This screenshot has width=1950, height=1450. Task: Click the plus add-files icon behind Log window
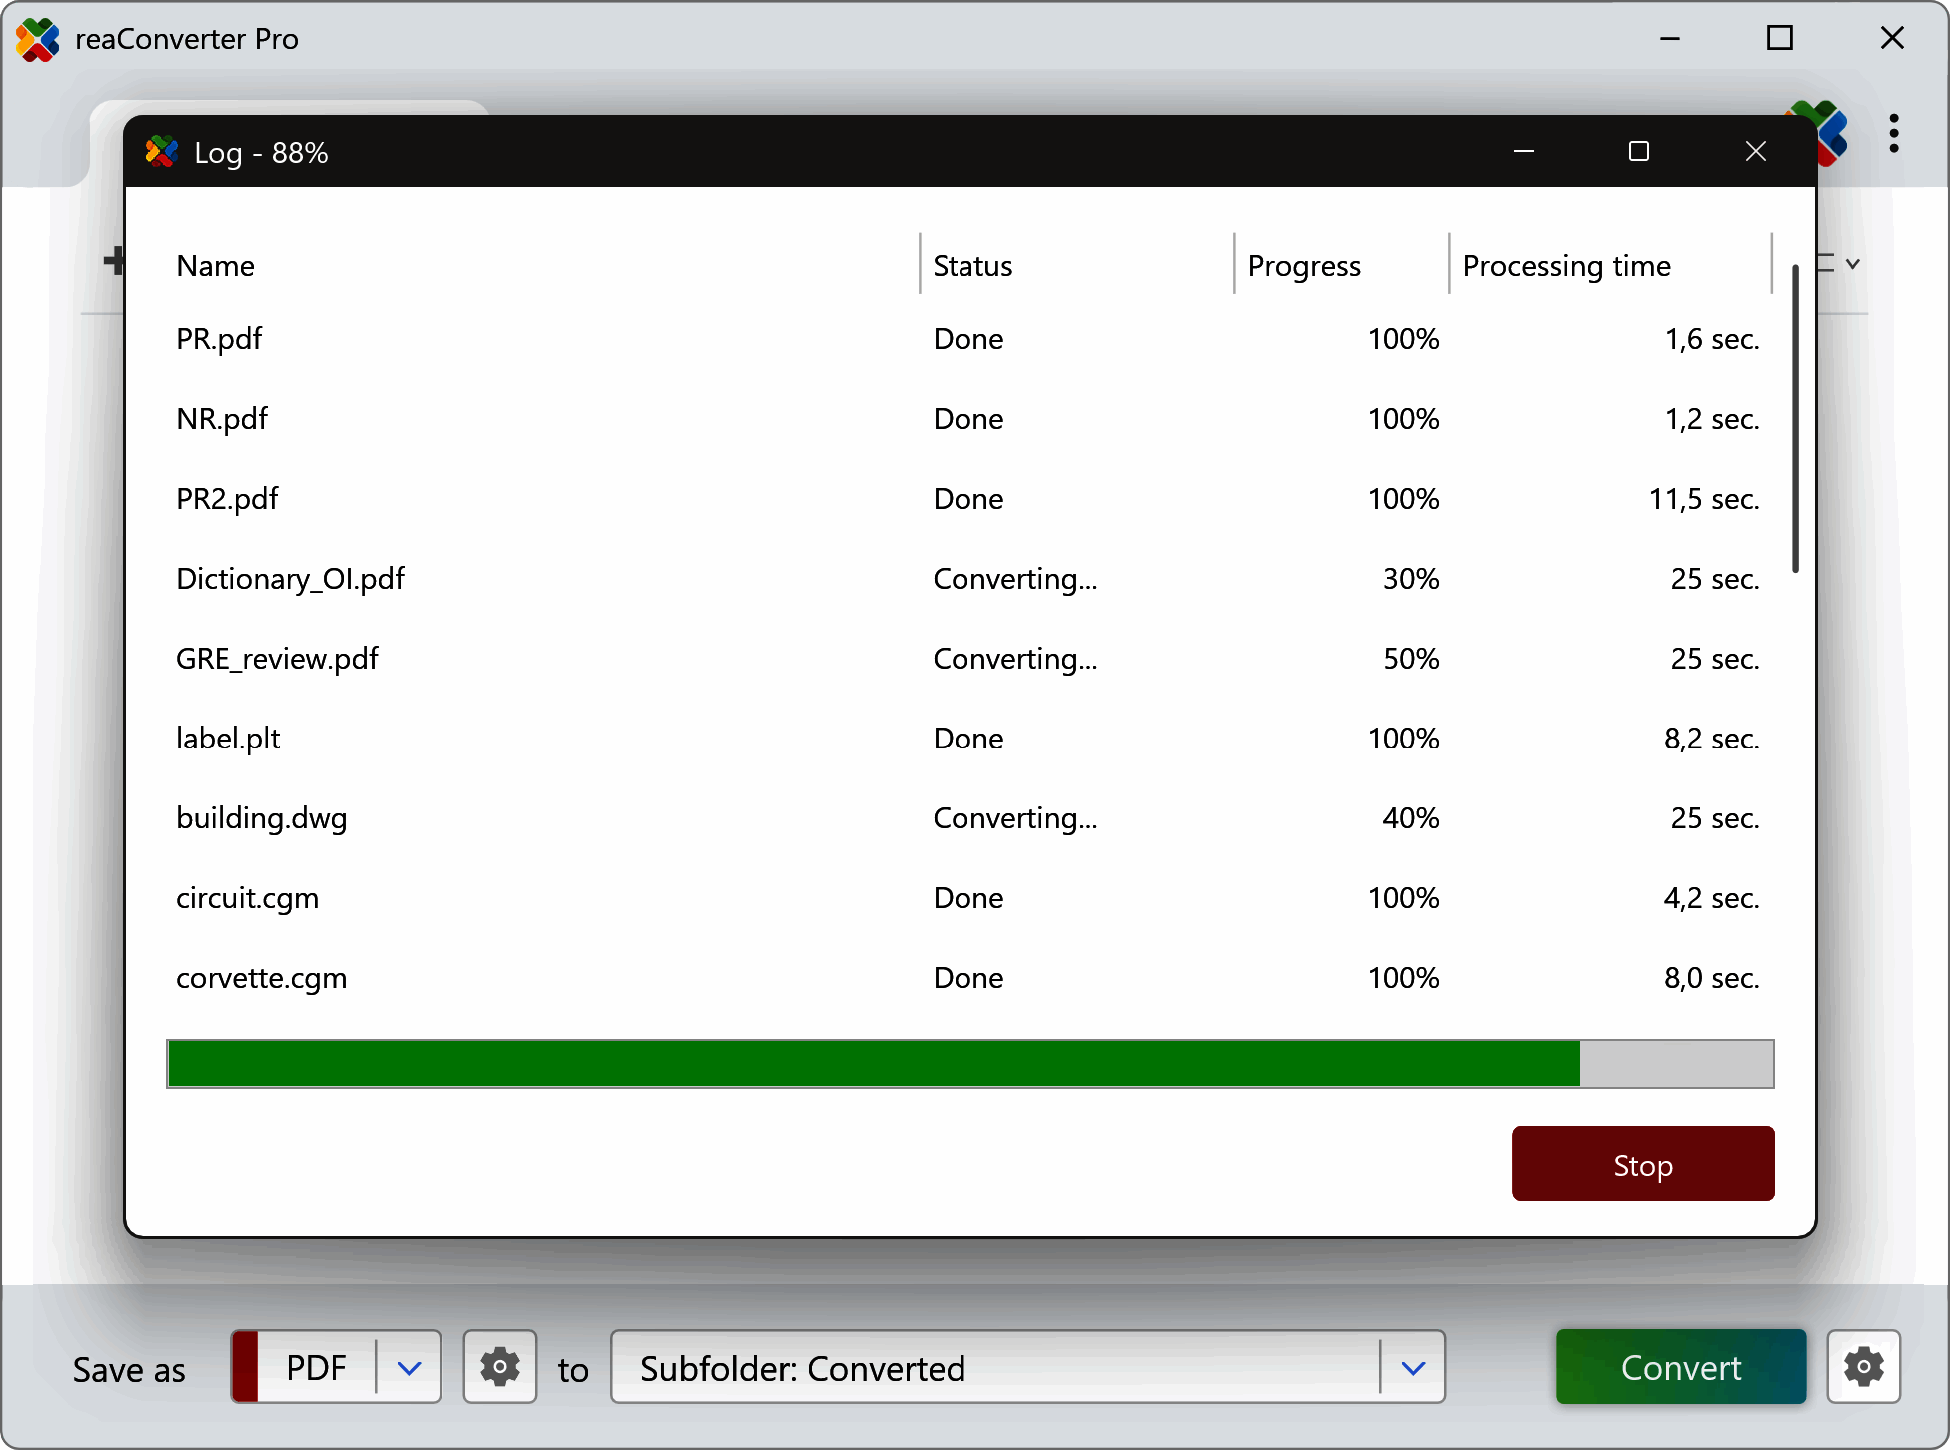click(113, 261)
